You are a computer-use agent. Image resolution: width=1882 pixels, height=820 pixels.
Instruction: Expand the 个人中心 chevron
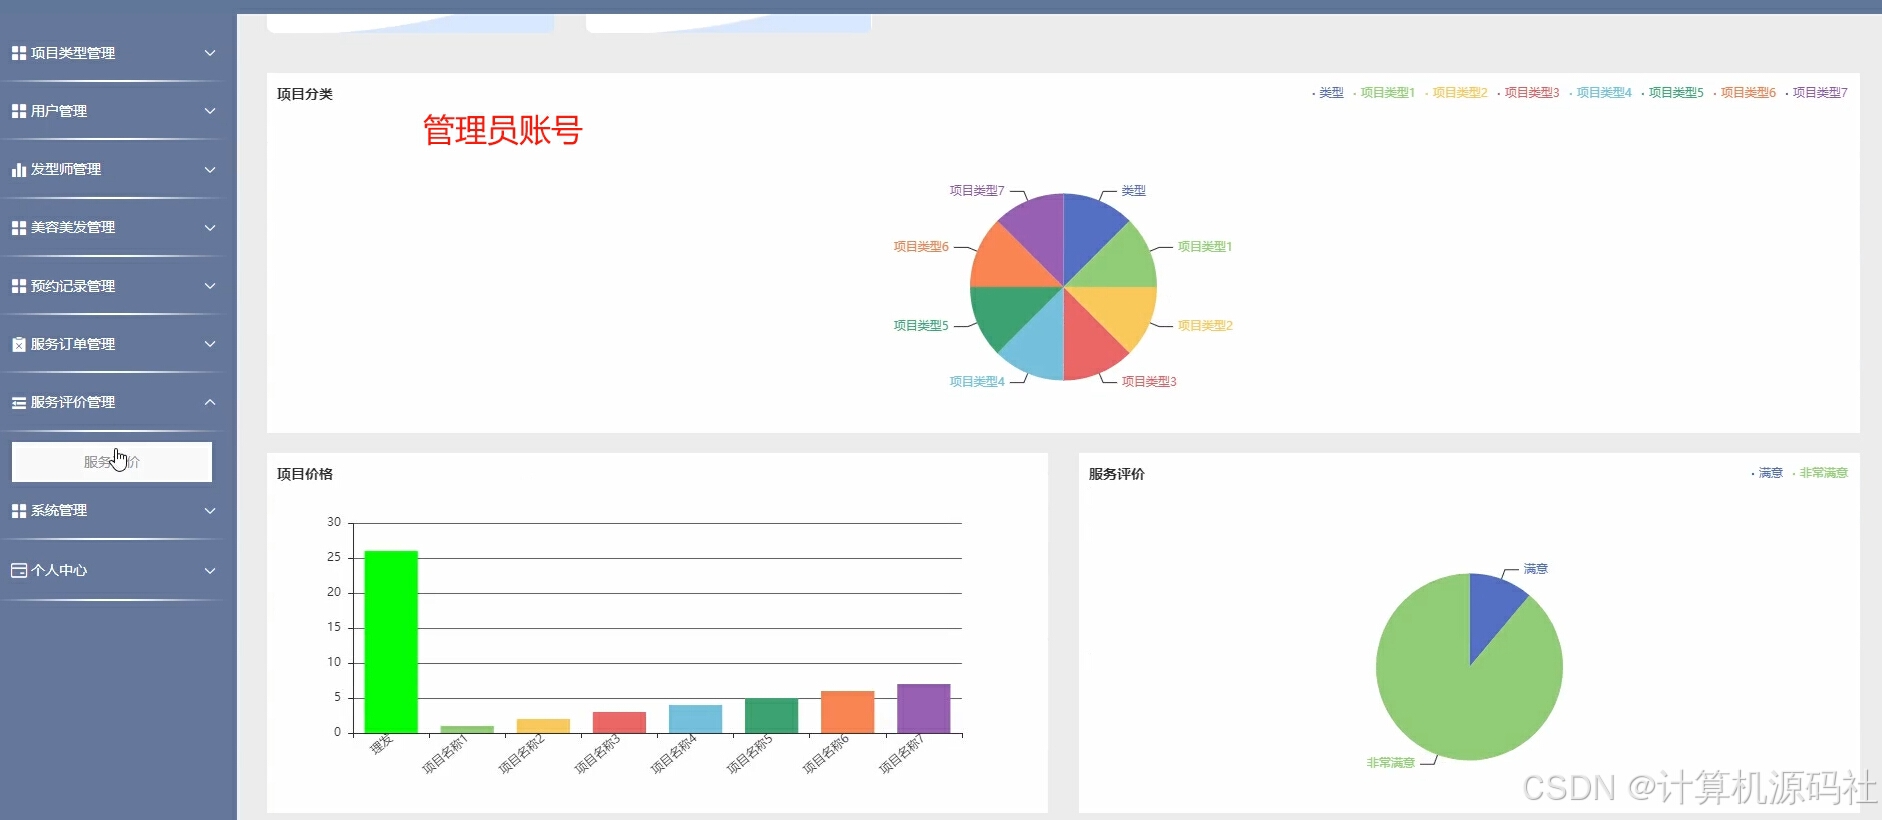pos(210,571)
